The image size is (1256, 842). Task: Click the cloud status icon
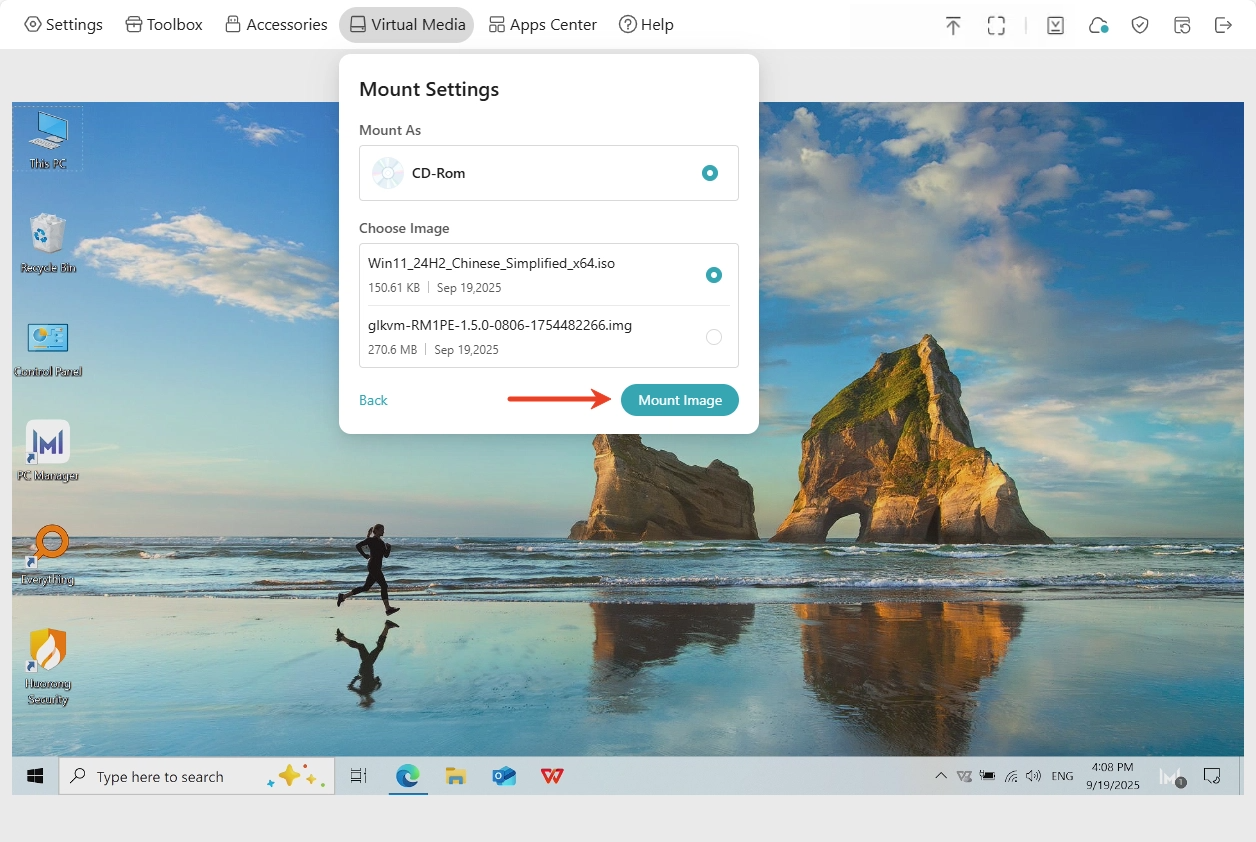1098,25
